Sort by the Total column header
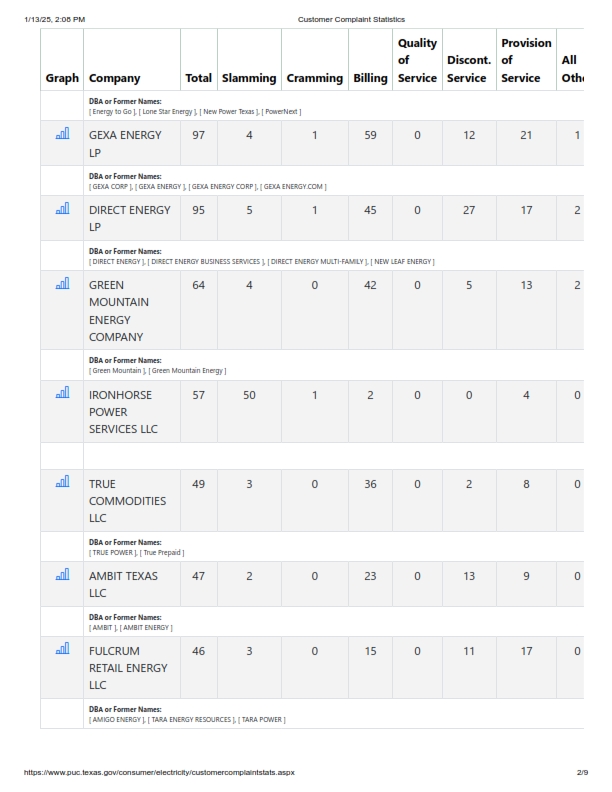This screenshot has height=792, width=612. click(x=198, y=78)
